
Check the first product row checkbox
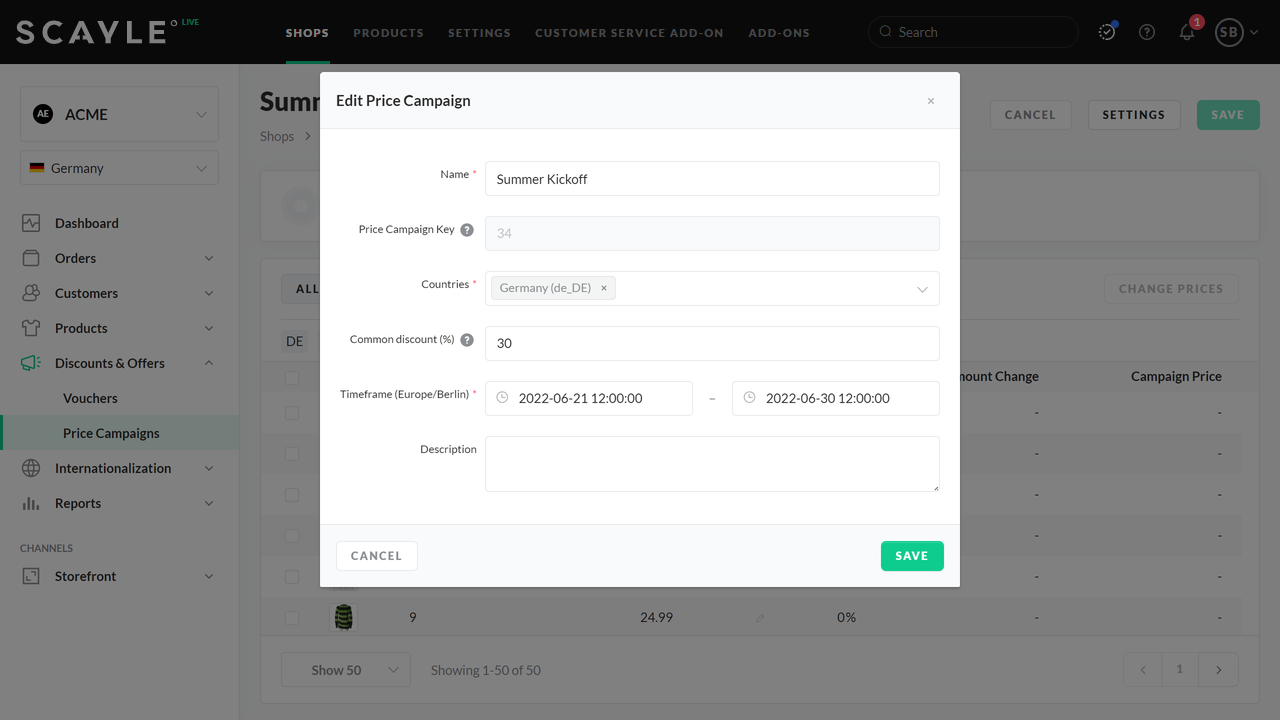tap(292, 413)
